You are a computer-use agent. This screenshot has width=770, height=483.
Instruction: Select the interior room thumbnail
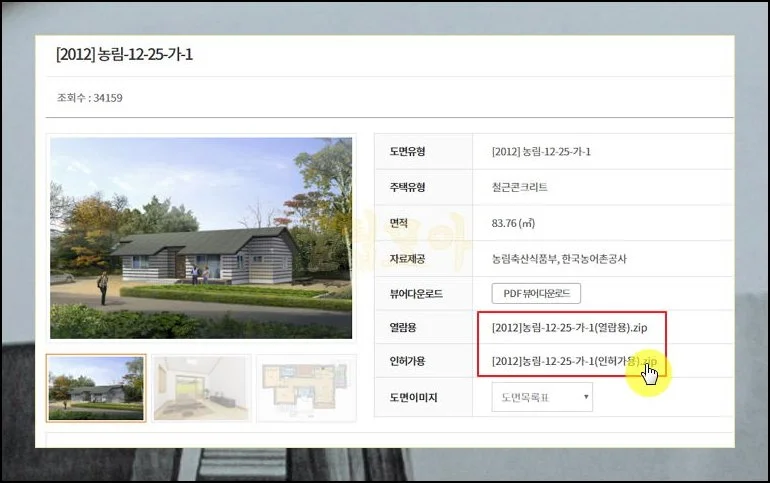click(x=201, y=388)
